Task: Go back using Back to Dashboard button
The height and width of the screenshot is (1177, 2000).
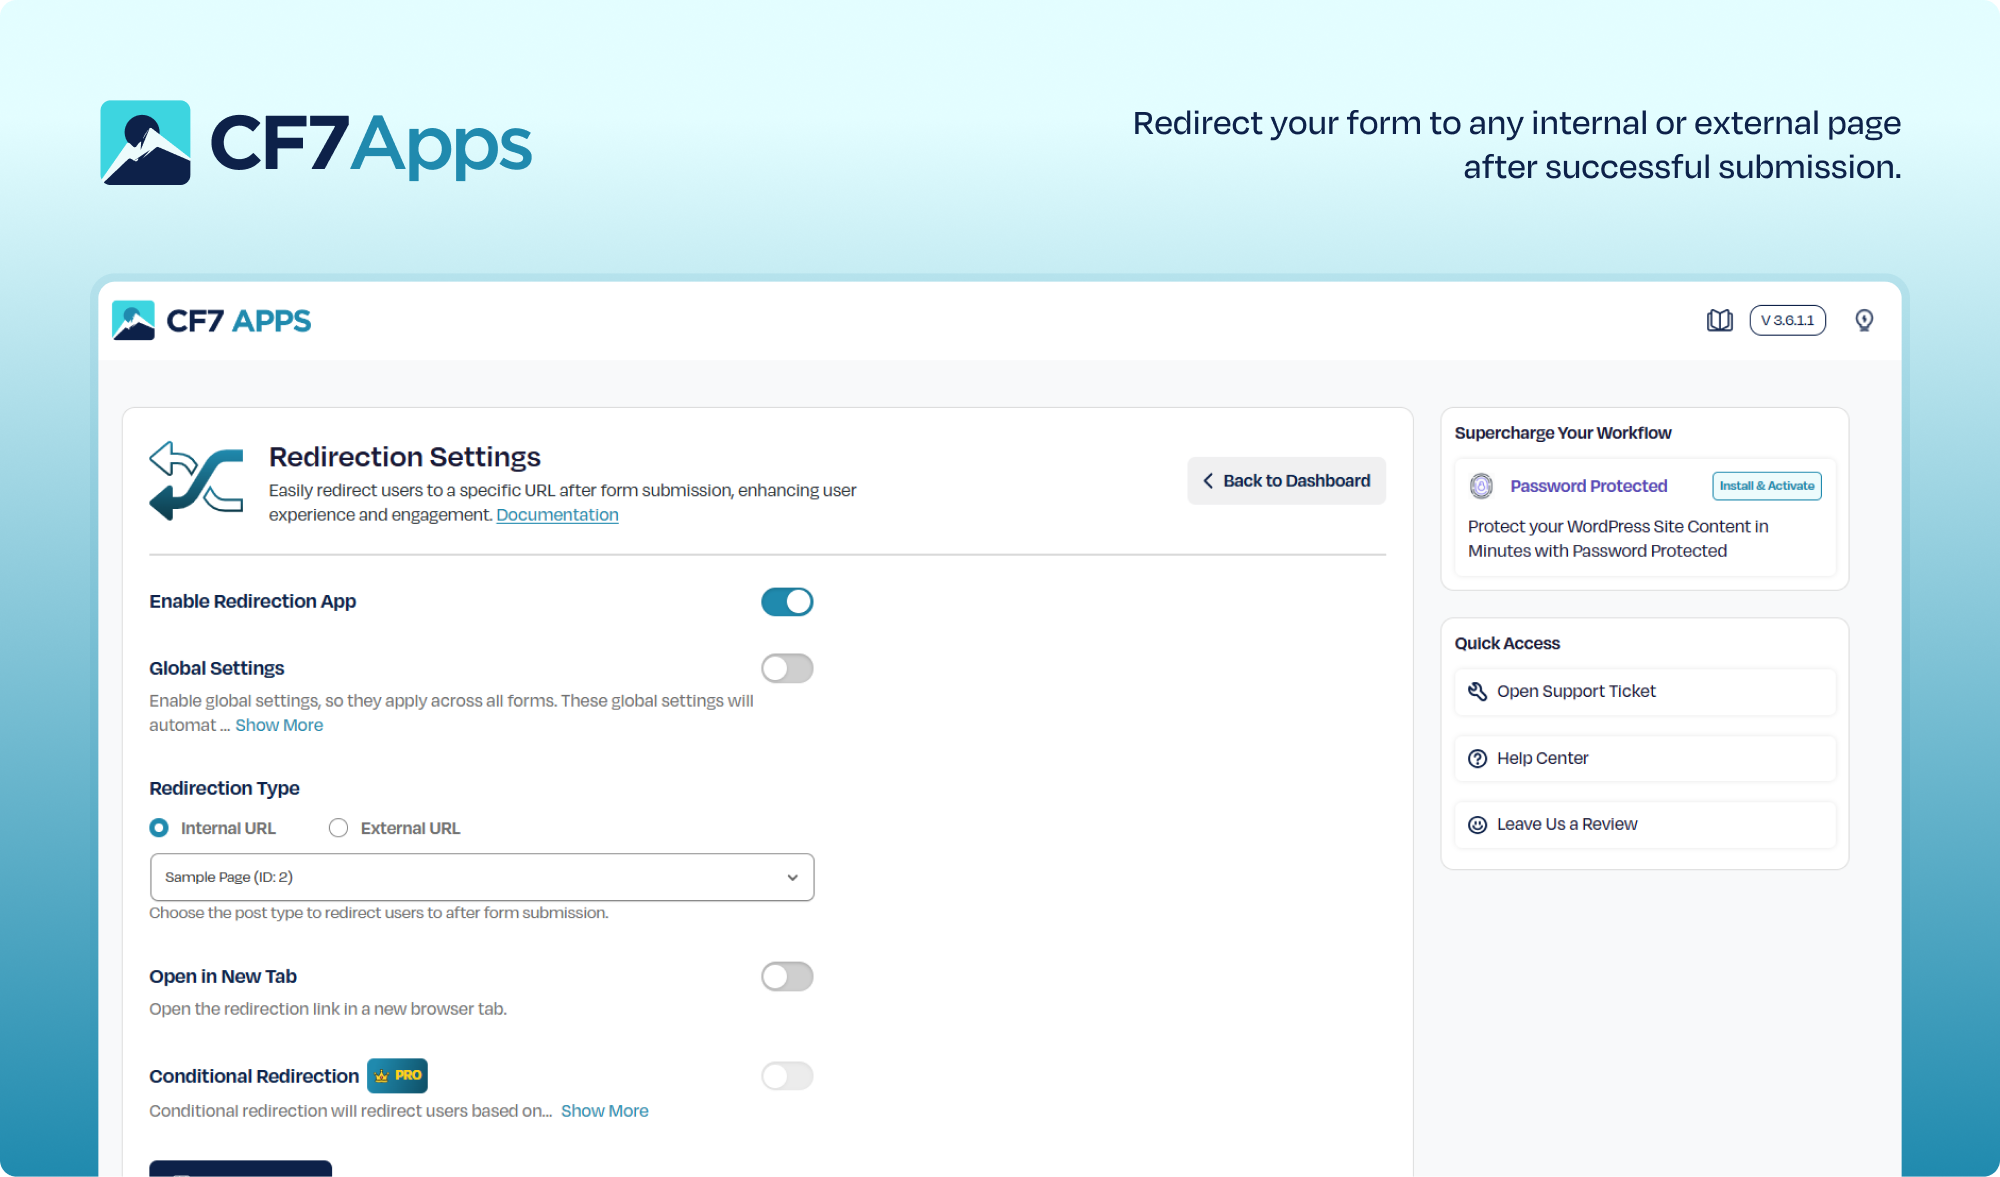Action: point(1286,481)
